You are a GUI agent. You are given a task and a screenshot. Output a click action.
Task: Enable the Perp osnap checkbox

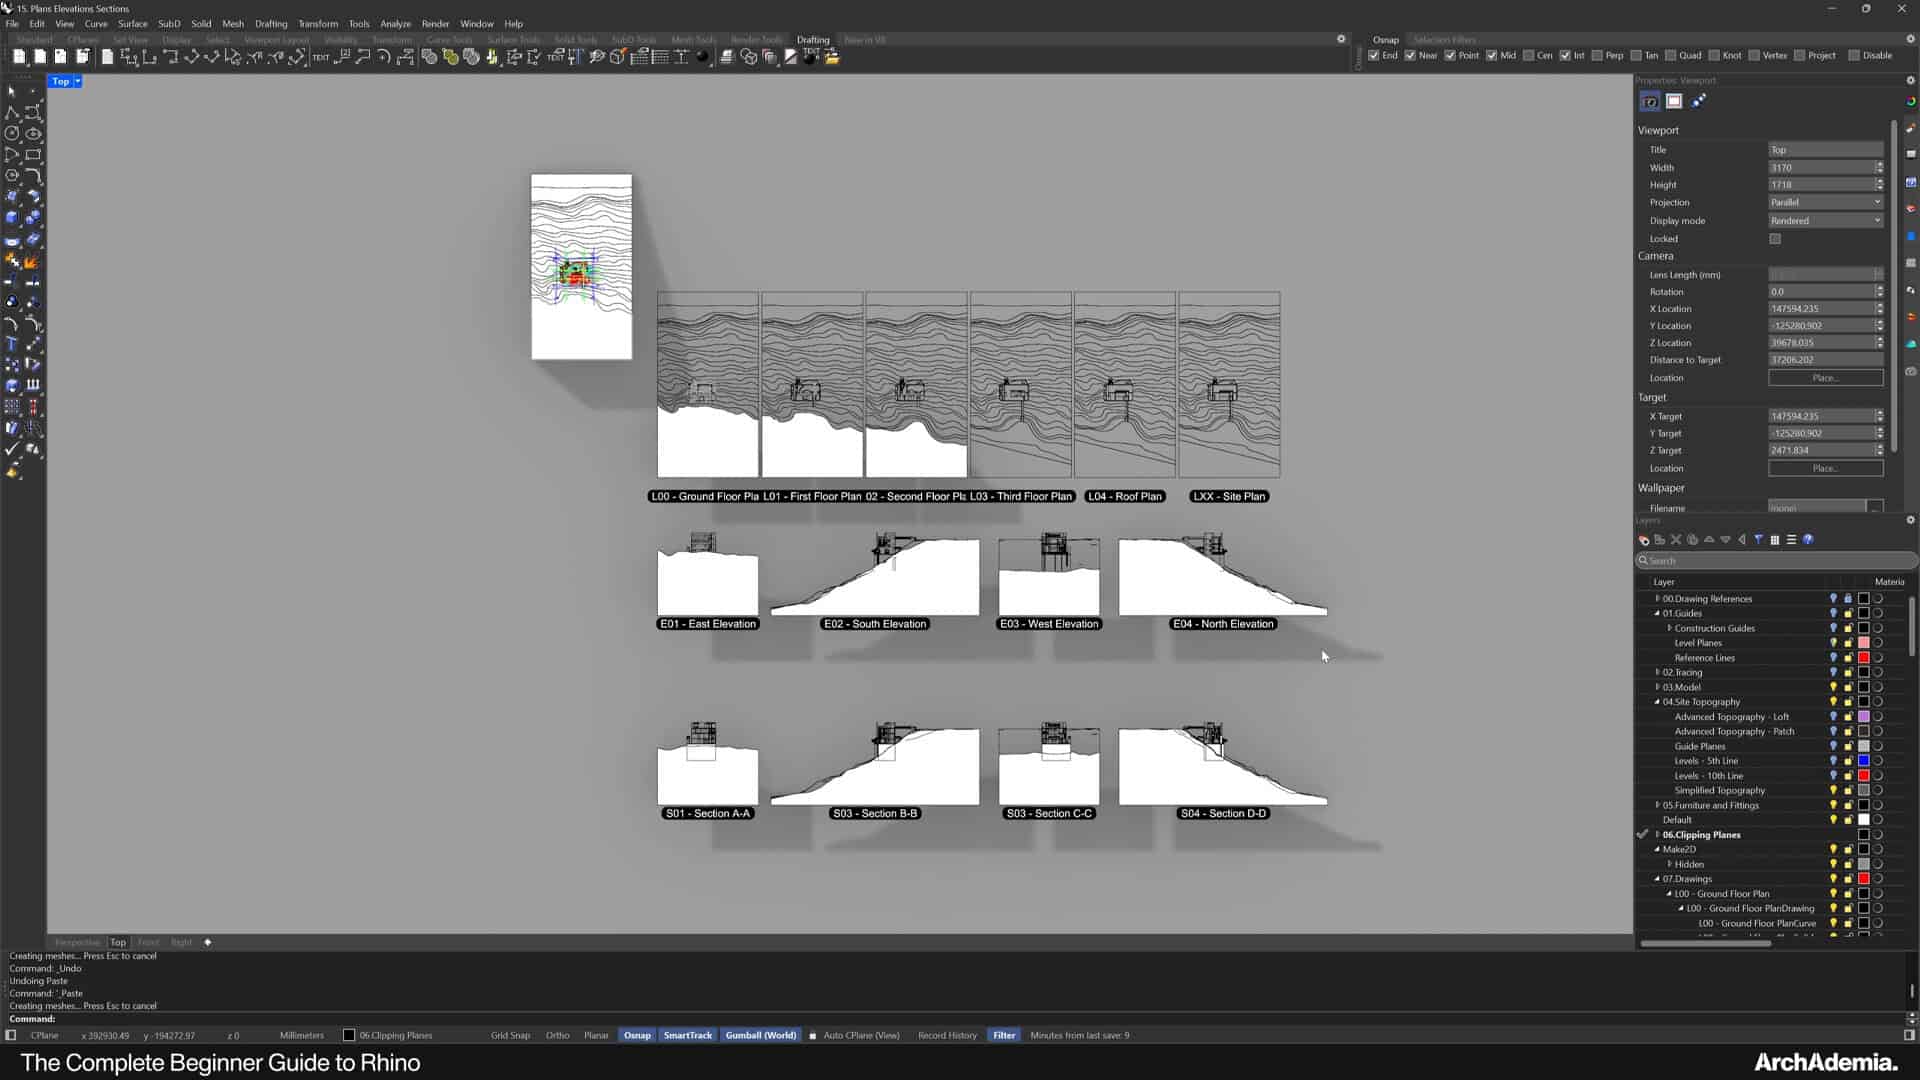(x=1597, y=56)
